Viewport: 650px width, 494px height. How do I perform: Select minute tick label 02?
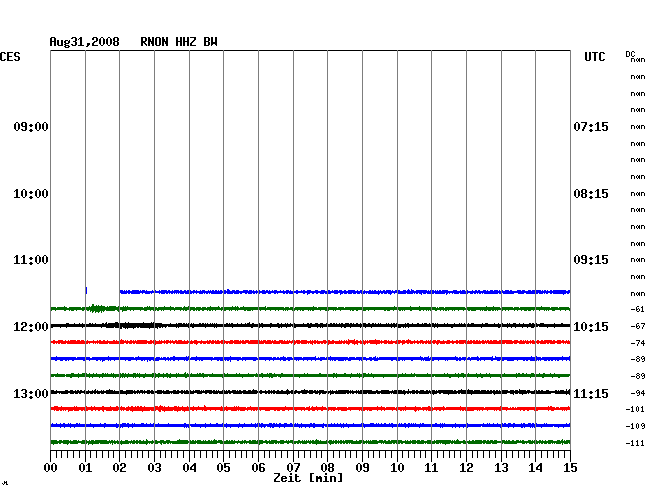(119, 468)
